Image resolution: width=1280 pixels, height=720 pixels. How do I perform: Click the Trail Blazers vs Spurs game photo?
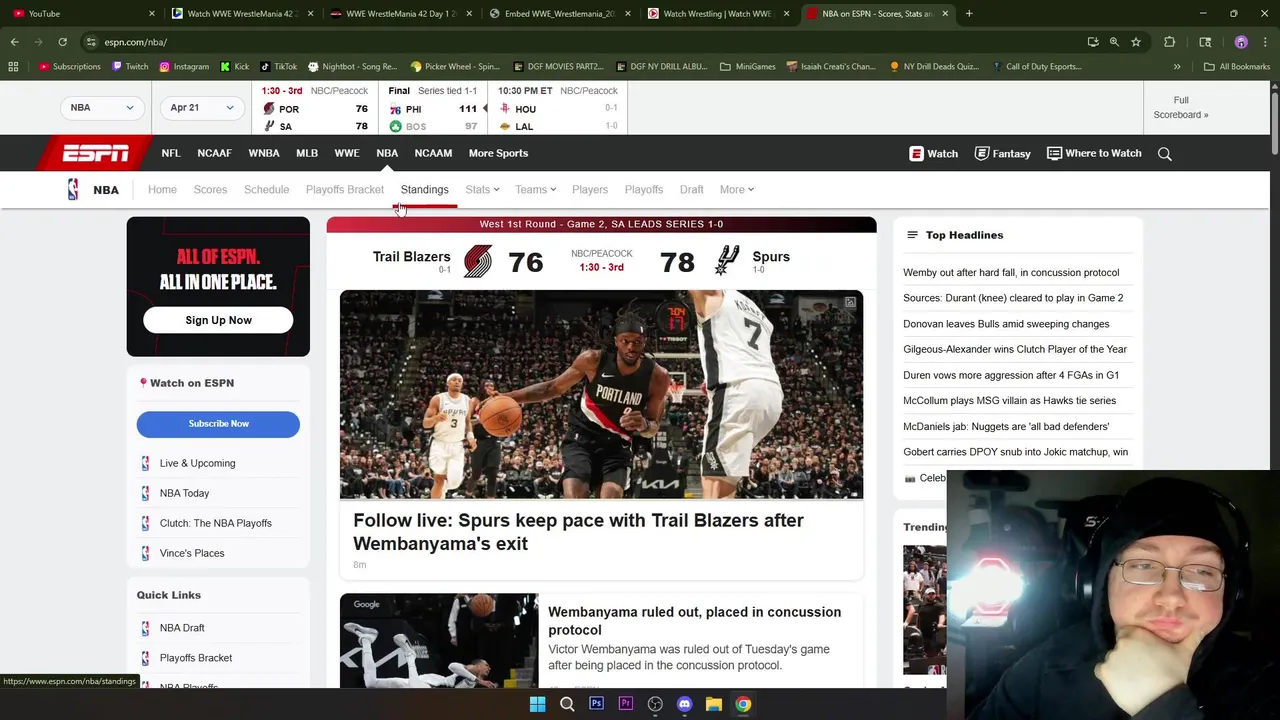pos(601,394)
